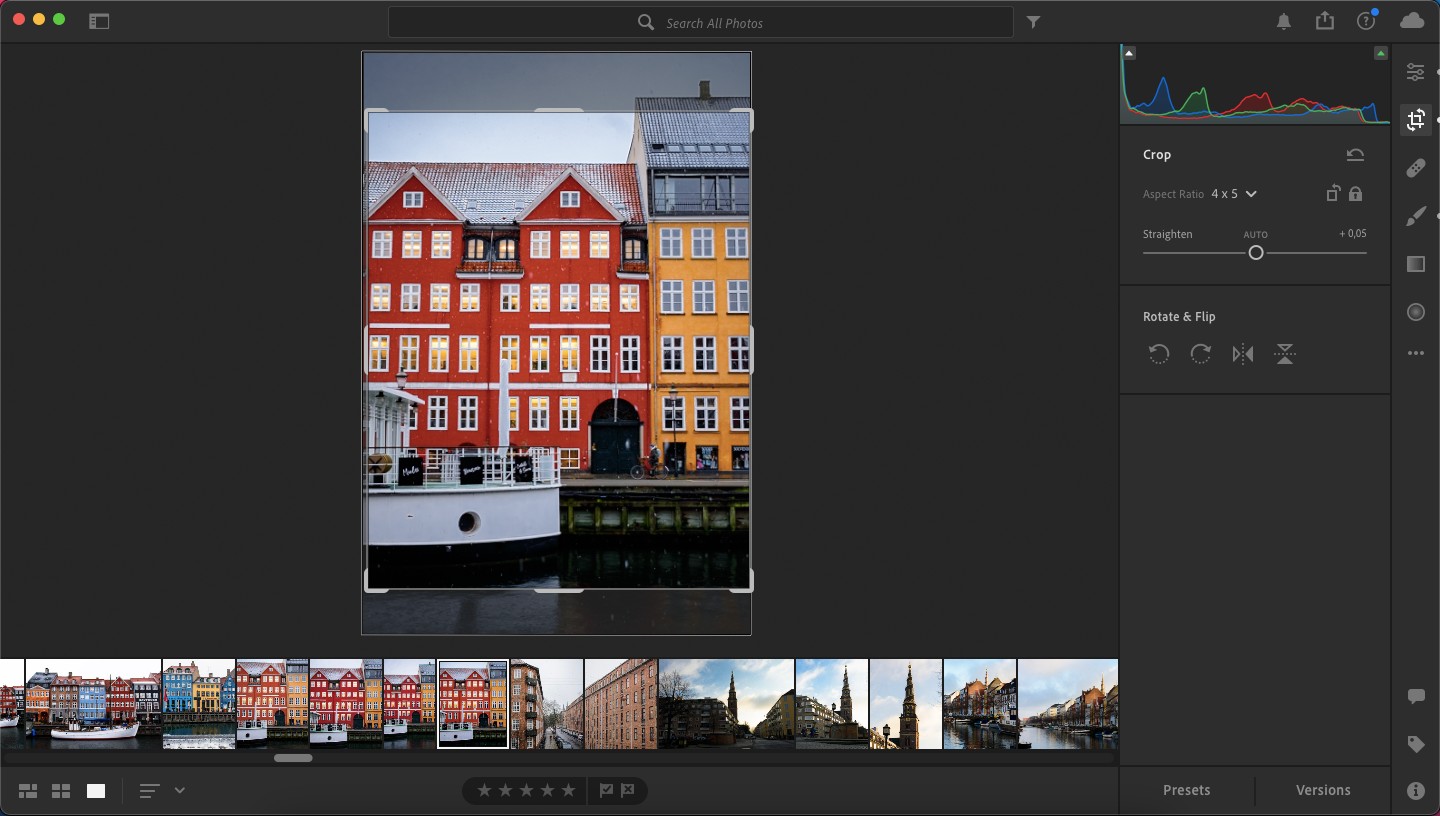Rate photo three stars
The width and height of the screenshot is (1440, 816).
click(x=526, y=790)
